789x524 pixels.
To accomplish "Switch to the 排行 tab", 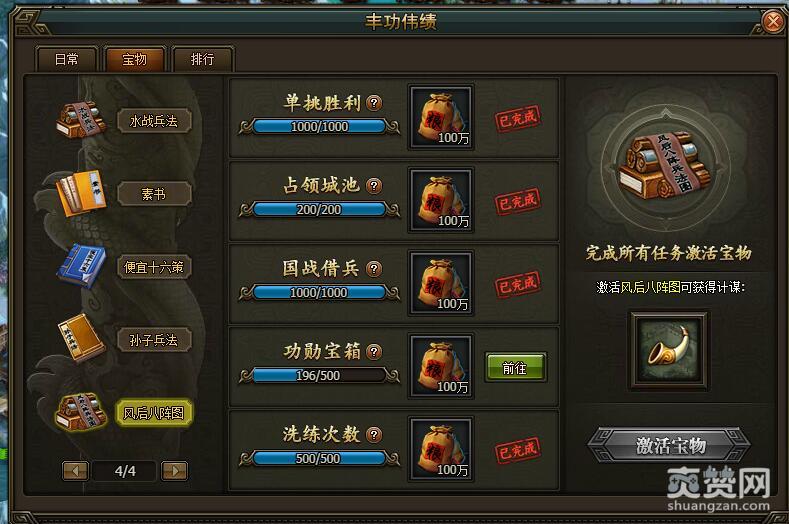I will pos(202,59).
